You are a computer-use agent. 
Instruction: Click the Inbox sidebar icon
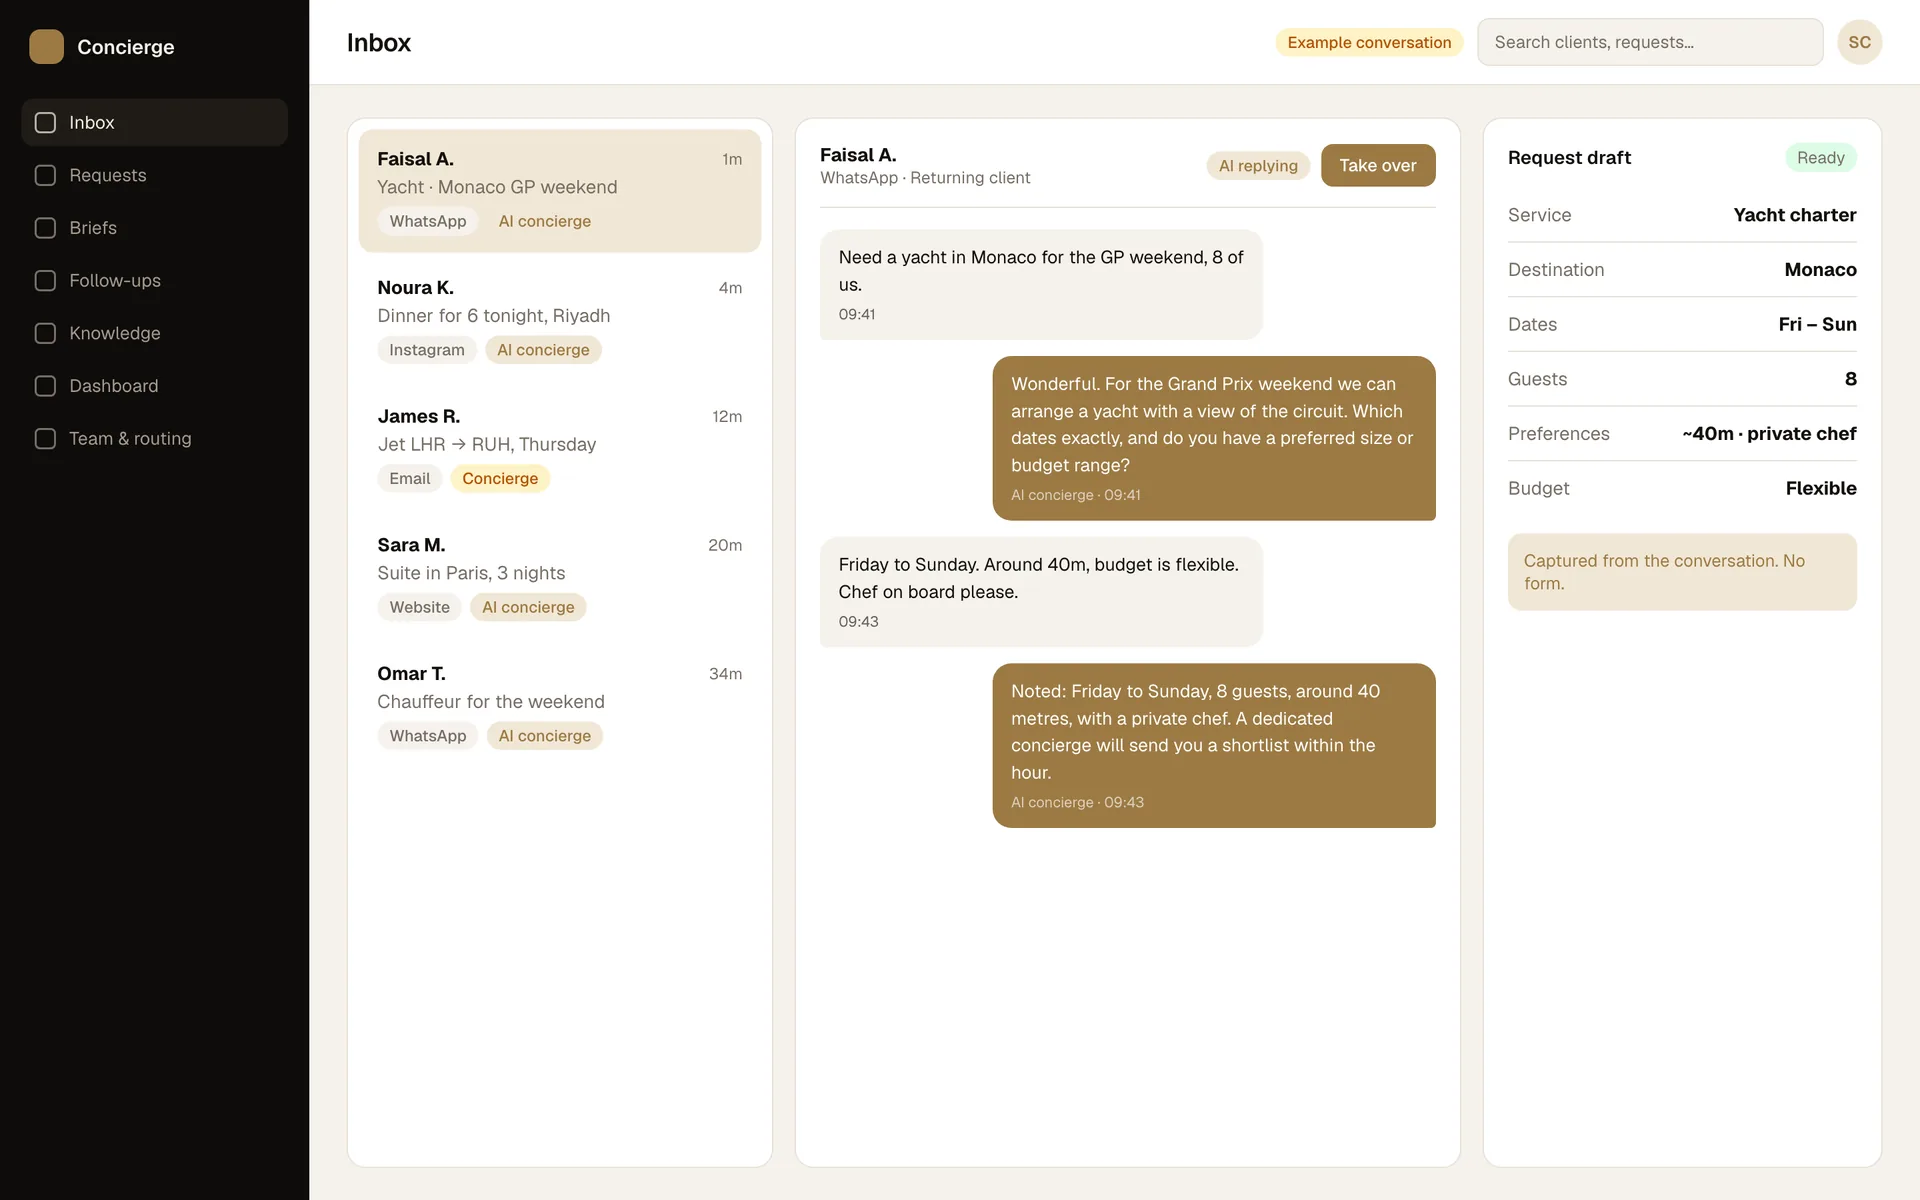(45, 122)
